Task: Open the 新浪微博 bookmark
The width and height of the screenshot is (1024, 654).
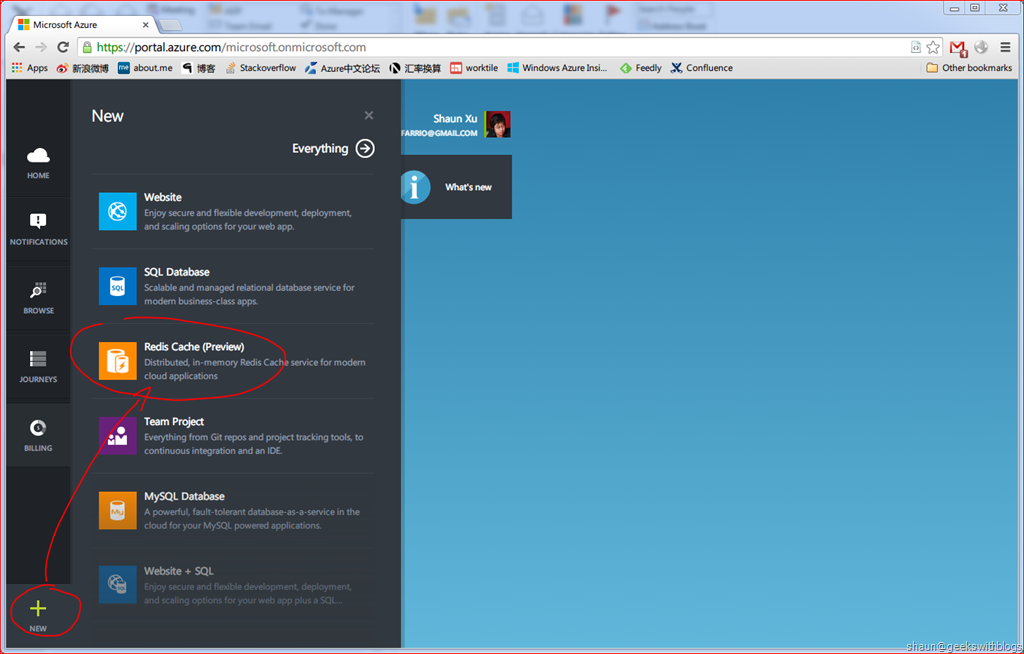Action: (83, 68)
